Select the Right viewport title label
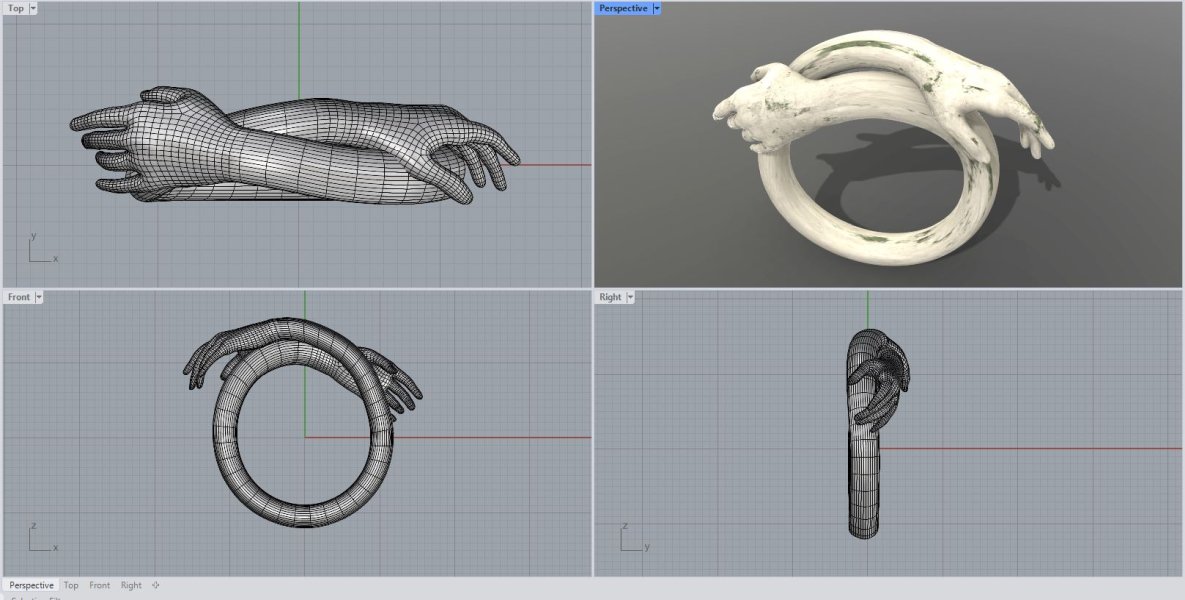Viewport: 1185px width, 600px height. point(610,297)
